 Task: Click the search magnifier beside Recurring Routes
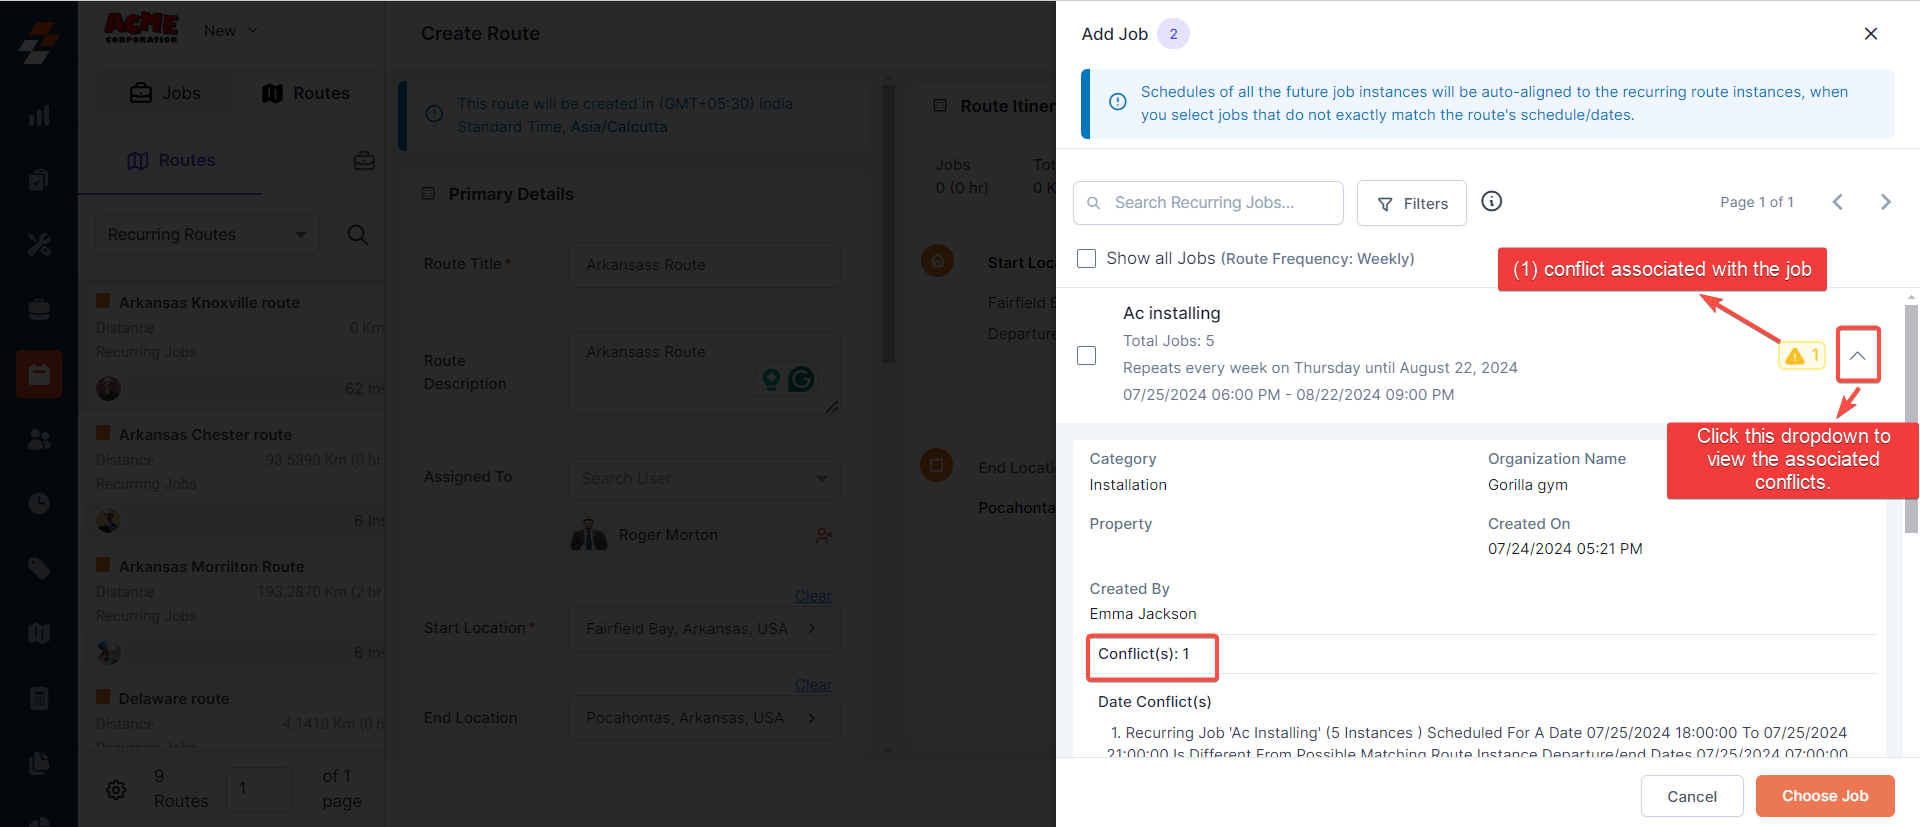pyautogui.click(x=357, y=235)
